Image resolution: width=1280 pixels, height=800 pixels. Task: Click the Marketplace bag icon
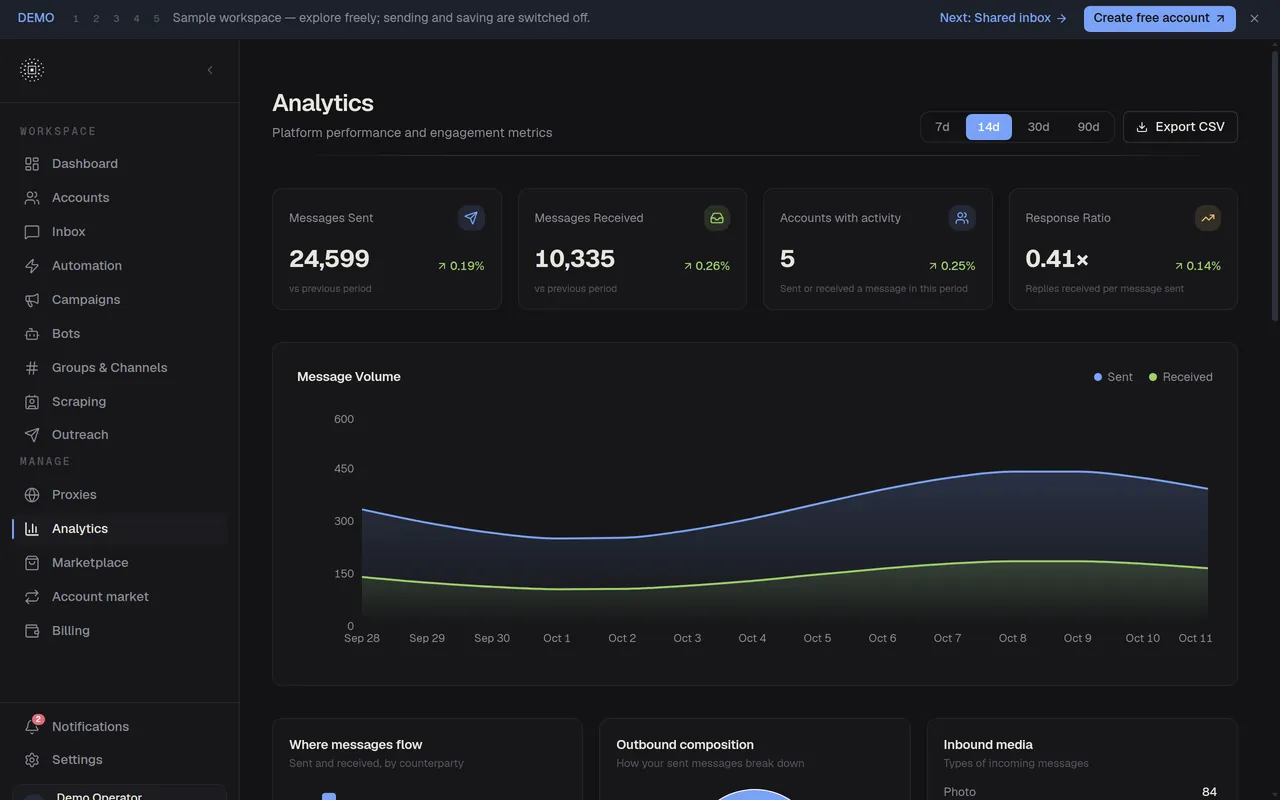pyautogui.click(x=32, y=563)
